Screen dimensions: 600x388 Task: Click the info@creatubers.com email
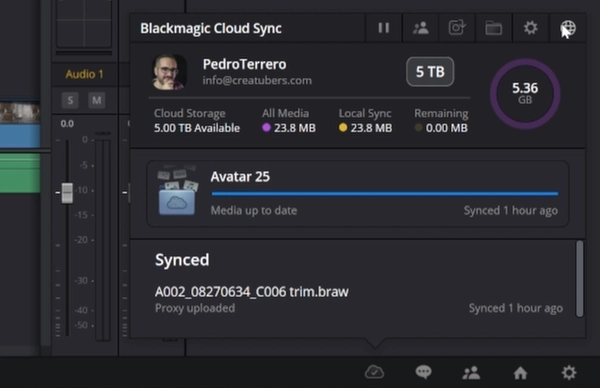coord(257,81)
